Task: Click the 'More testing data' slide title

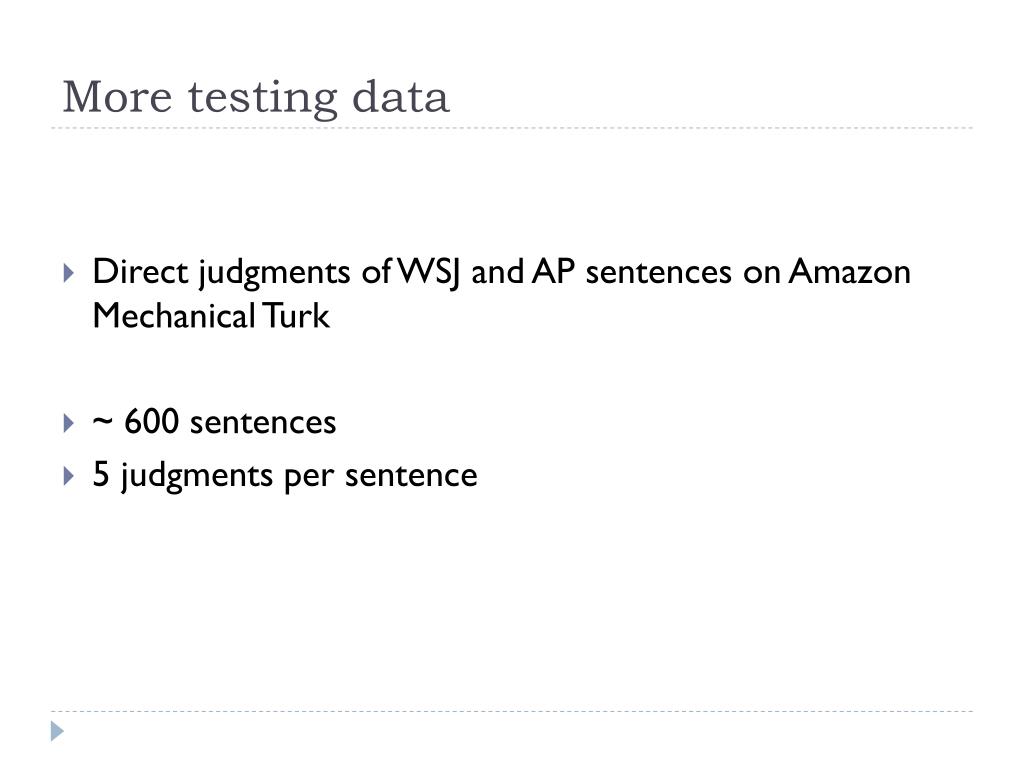Action: tap(256, 97)
